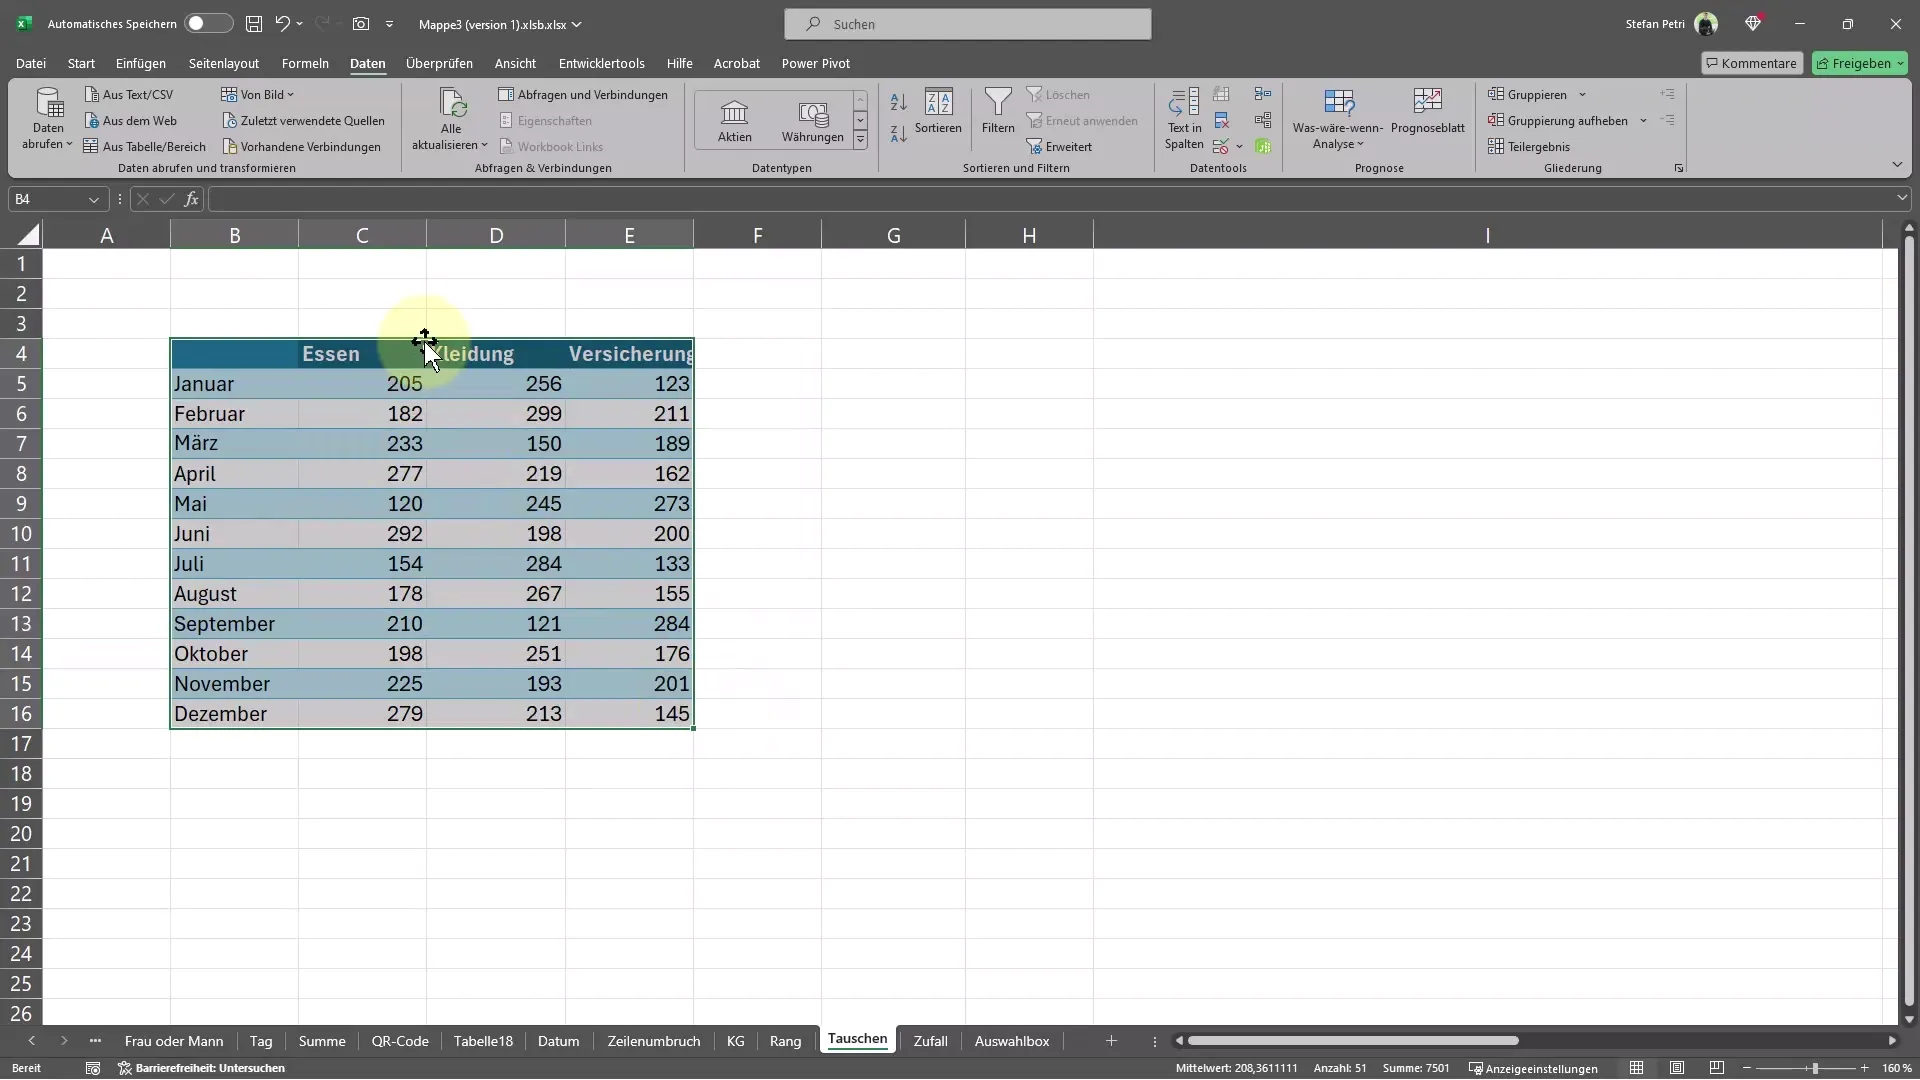Switch to page layout view in status bar
Viewport: 1920px width, 1080px height.
(x=1677, y=1068)
